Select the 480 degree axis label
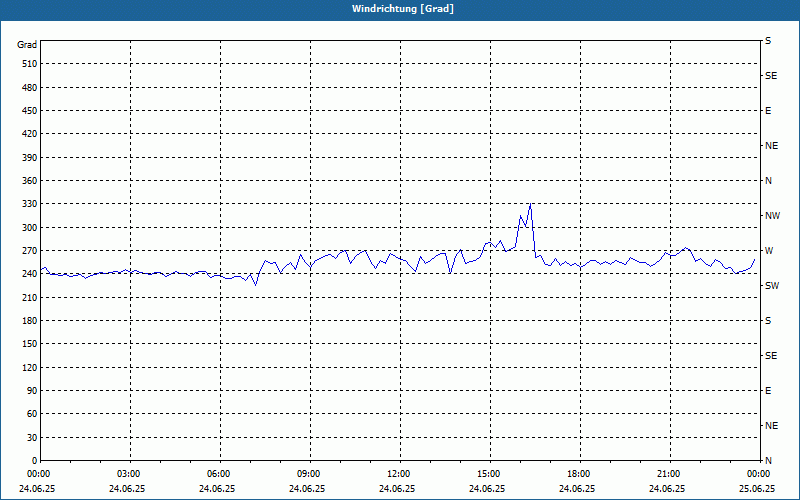This screenshot has height=500, width=800. coord(30,88)
